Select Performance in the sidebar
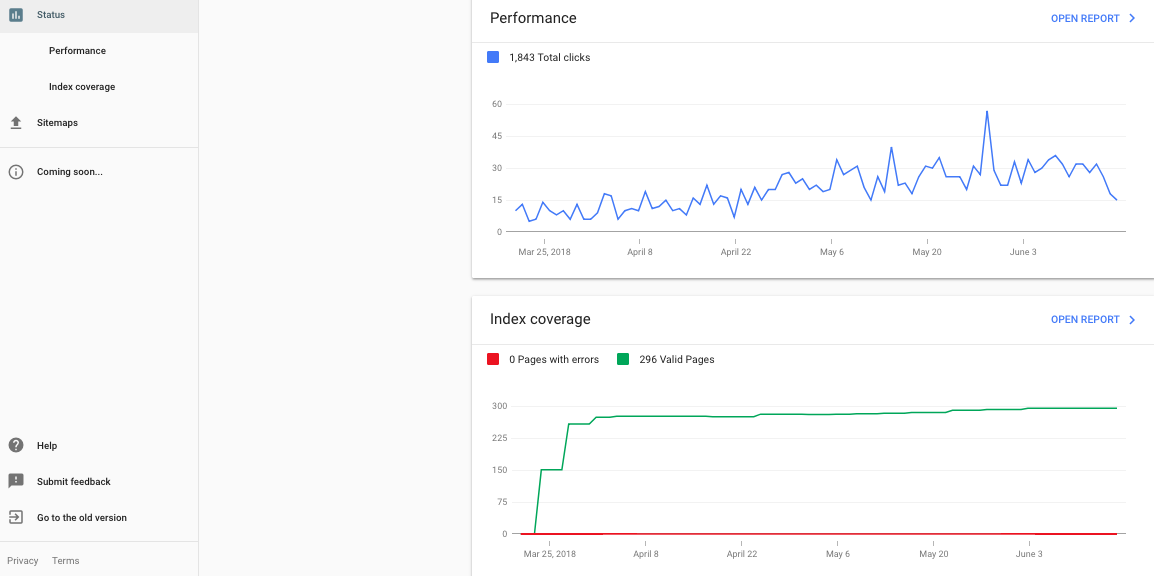1154x576 pixels. click(x=78, y=50)
